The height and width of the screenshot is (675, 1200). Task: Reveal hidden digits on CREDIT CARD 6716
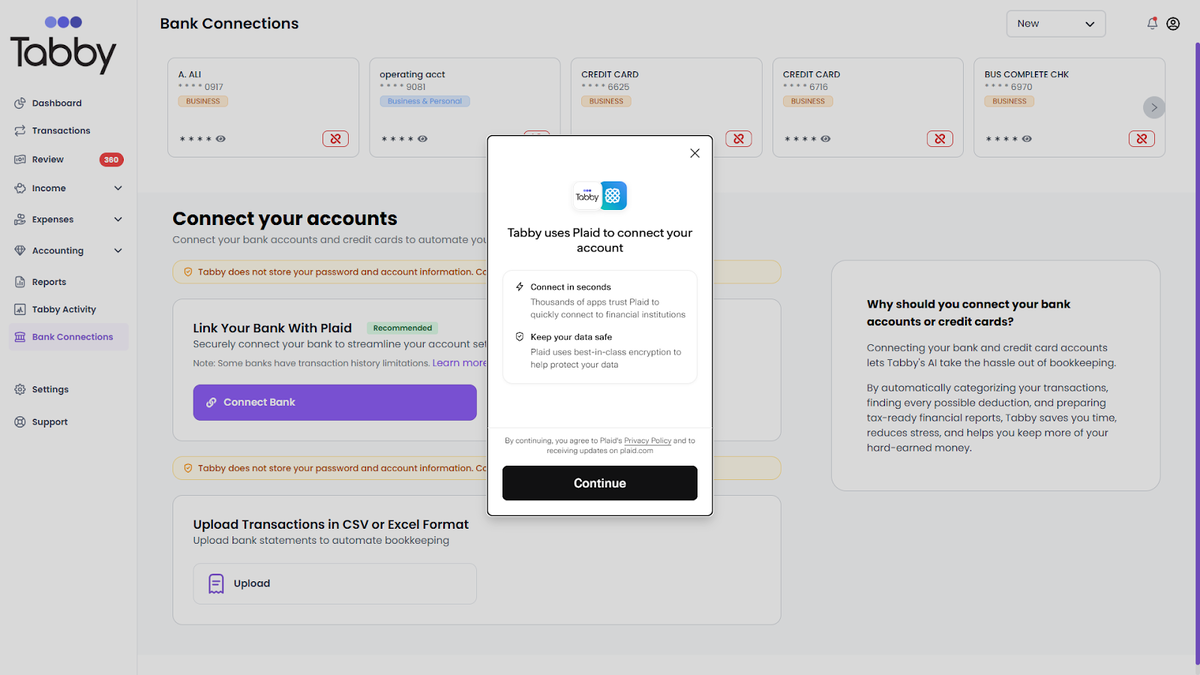coord(825,139)
